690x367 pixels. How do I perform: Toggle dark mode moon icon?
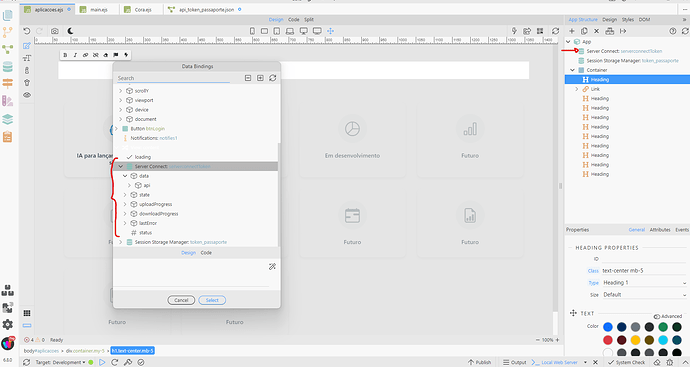[70, 31]
